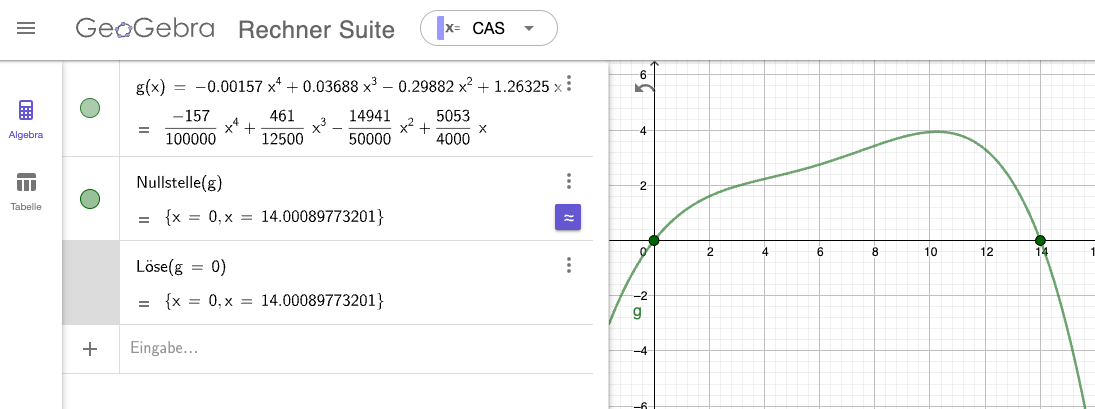Select the Löse(g = 0) command text

pyautogui.click(x=181, y=267)
